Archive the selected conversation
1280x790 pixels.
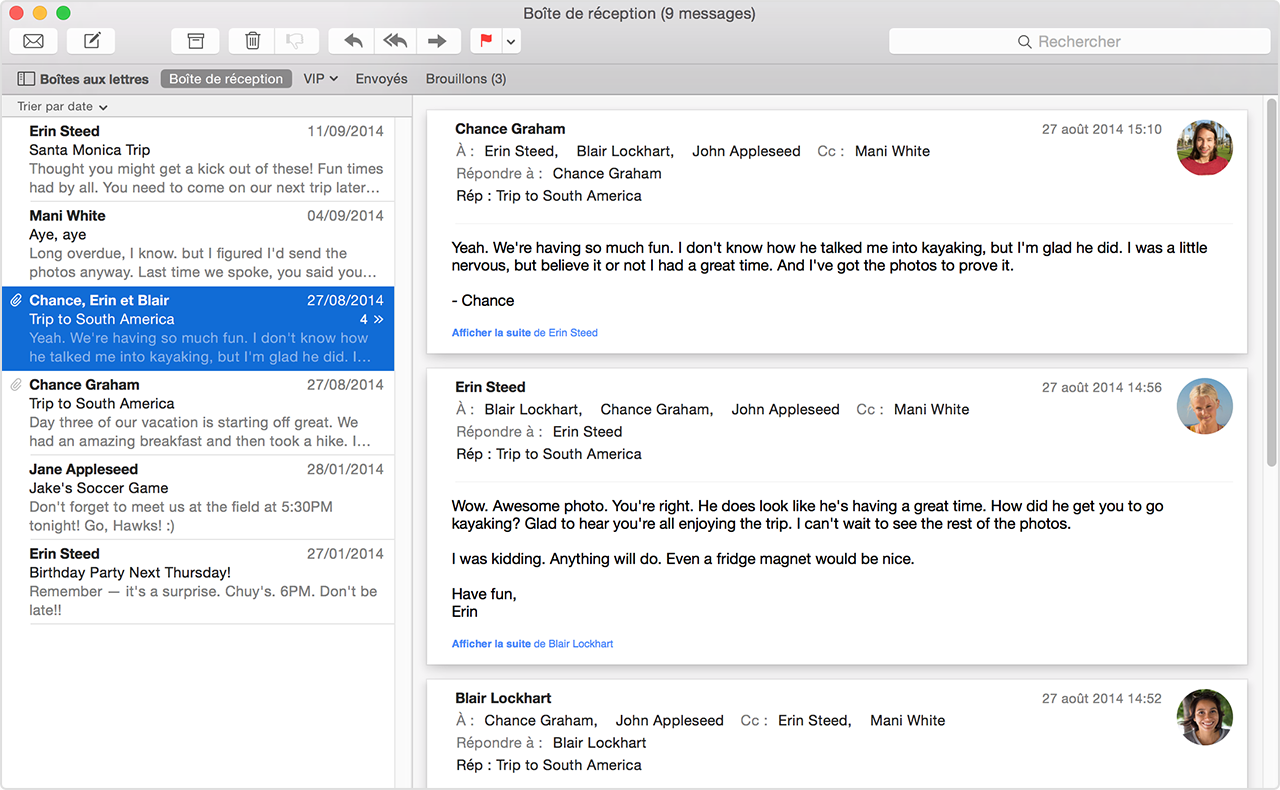tap(195, 41)
